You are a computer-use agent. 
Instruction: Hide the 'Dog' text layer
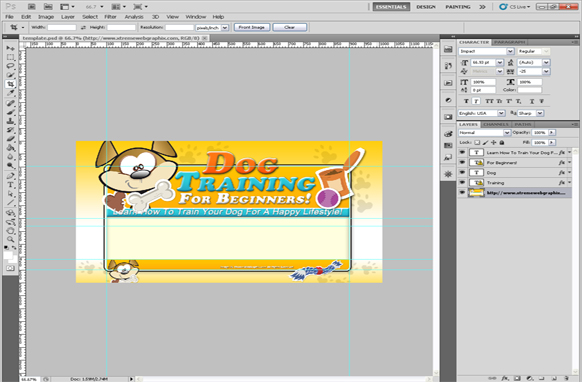click(462, 173)
